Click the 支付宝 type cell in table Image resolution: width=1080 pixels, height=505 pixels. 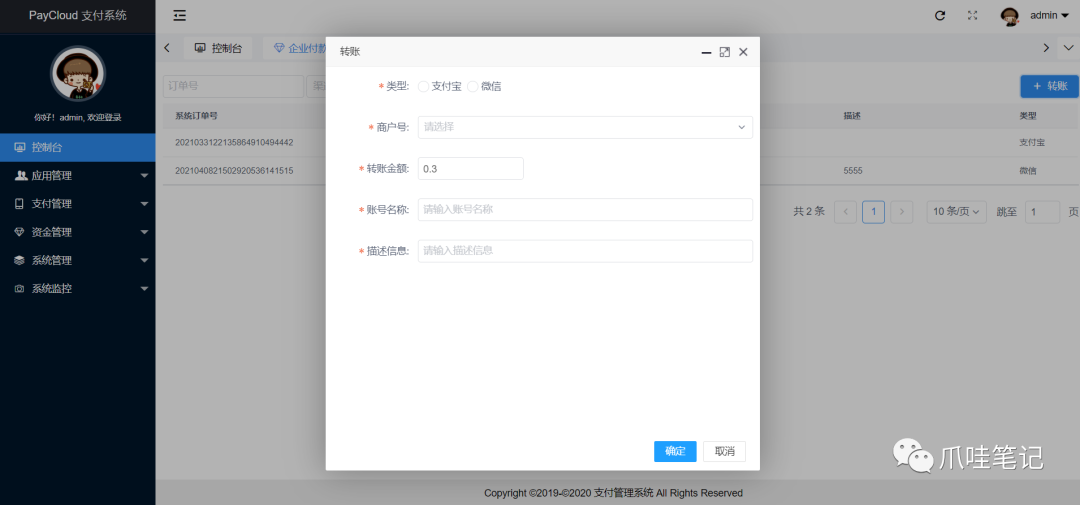tap(1032, 143)
